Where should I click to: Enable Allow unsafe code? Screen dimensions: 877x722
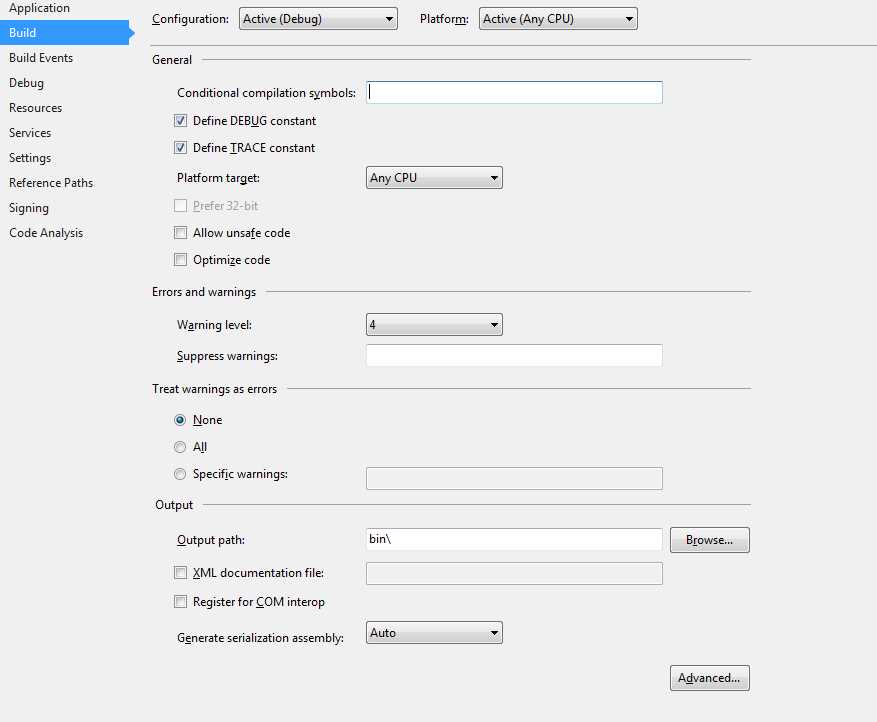[x=180, y=233]
